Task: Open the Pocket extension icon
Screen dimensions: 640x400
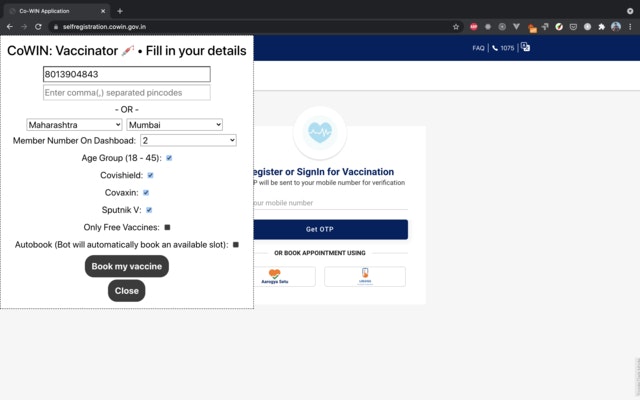Action: click(573, 27)
